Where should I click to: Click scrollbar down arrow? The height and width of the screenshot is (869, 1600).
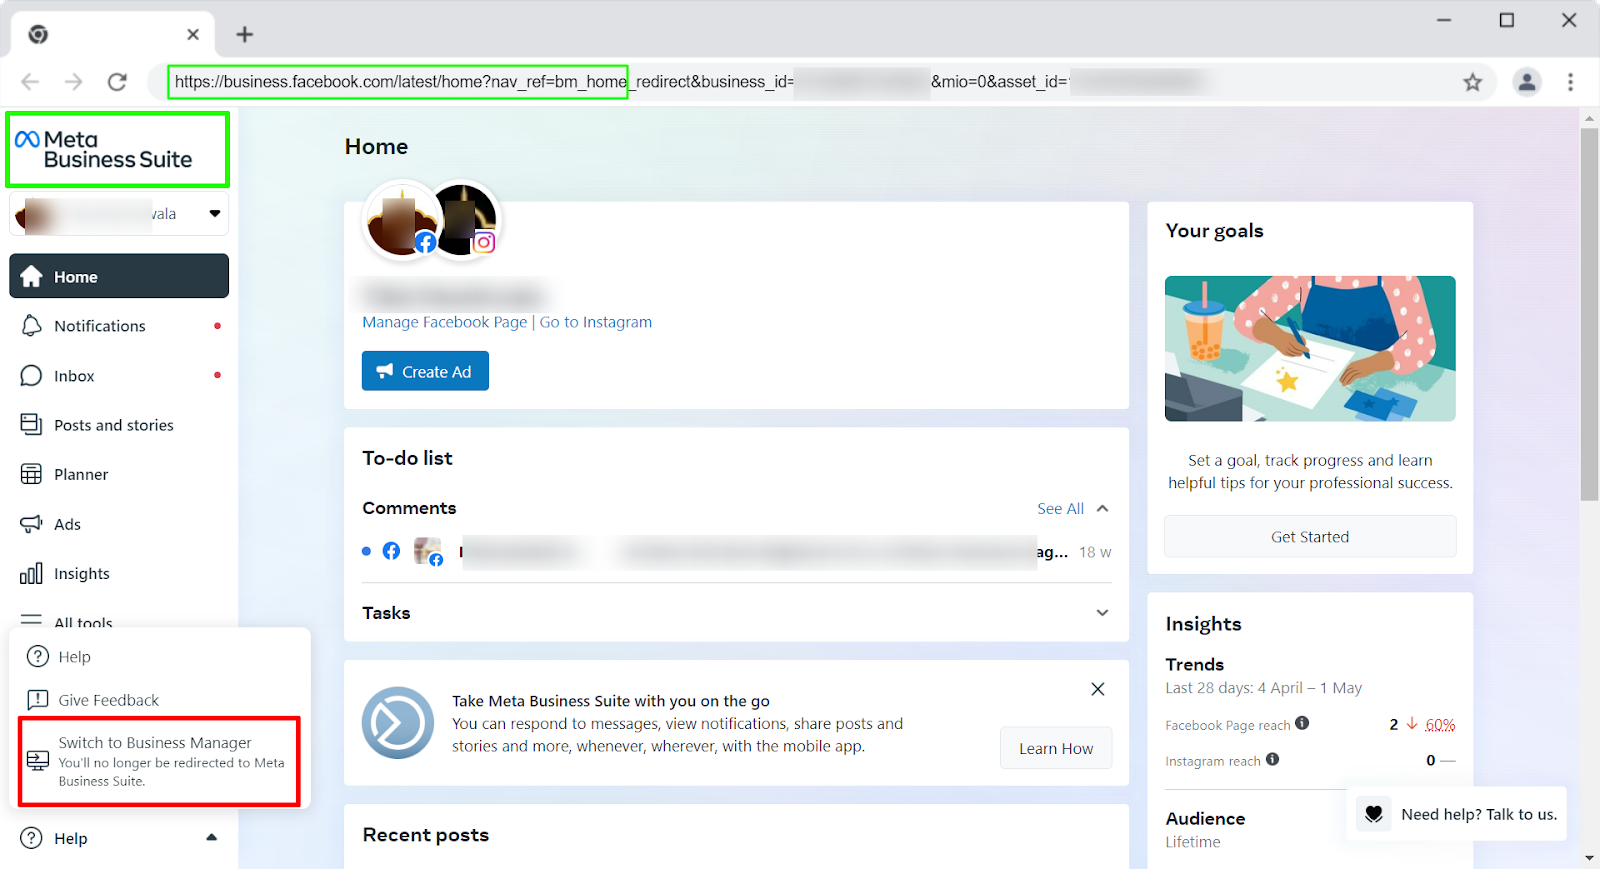[1589, 858]
